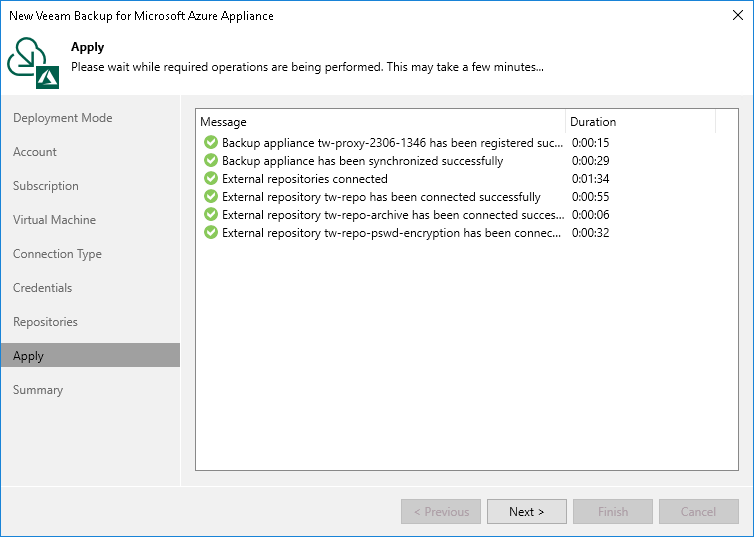Select the Subscription step in sidebar
Image resolution: width=754 pixels, height=537 pixels.
tap(45, 186)
